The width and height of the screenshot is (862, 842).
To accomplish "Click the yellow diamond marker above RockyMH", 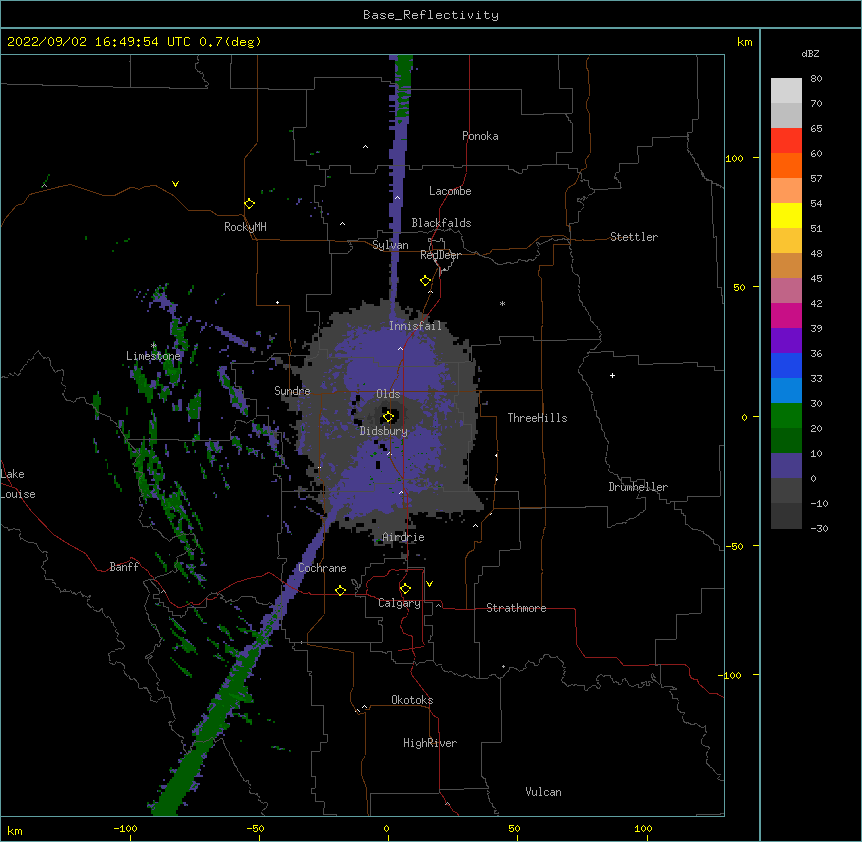I will 249,204.
